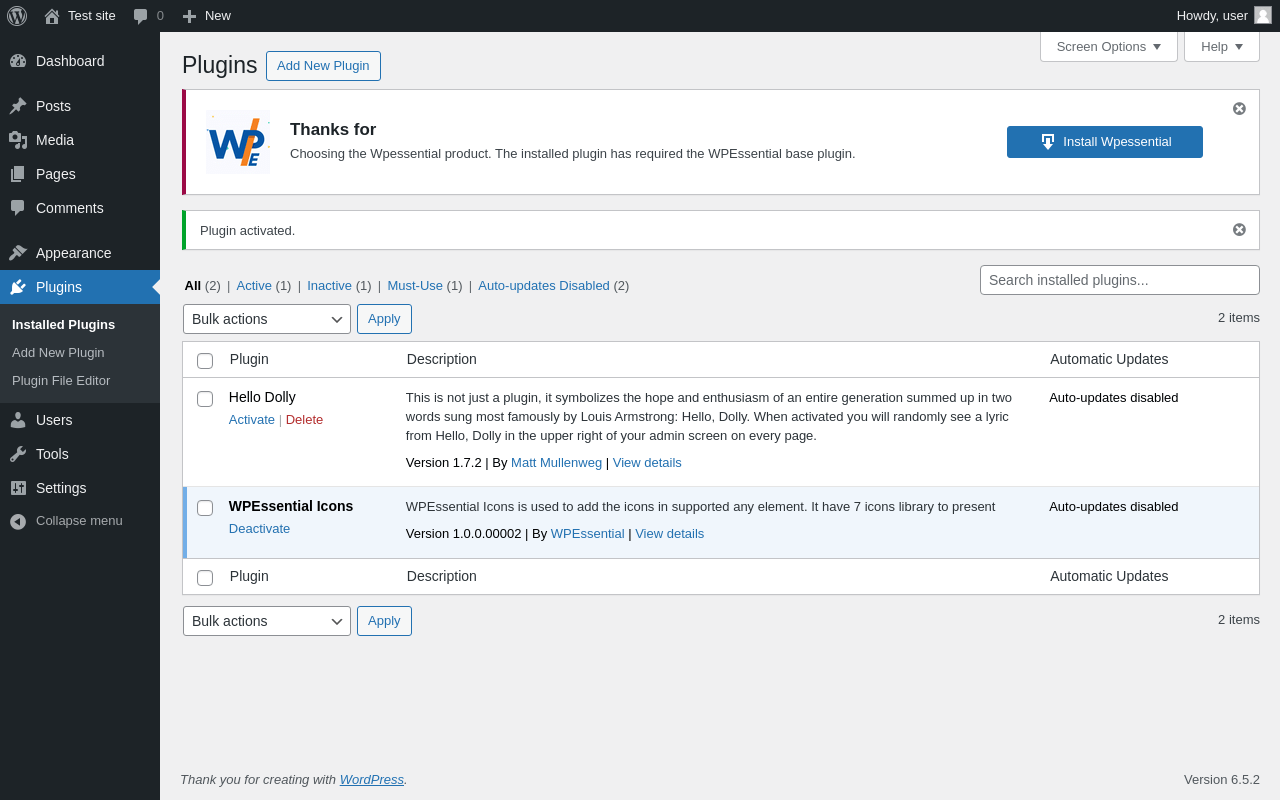This screenshot has width=1280, height=800.
Task: Open the bottom Bulk actions dropdown
Action: [x=267, y=621]
